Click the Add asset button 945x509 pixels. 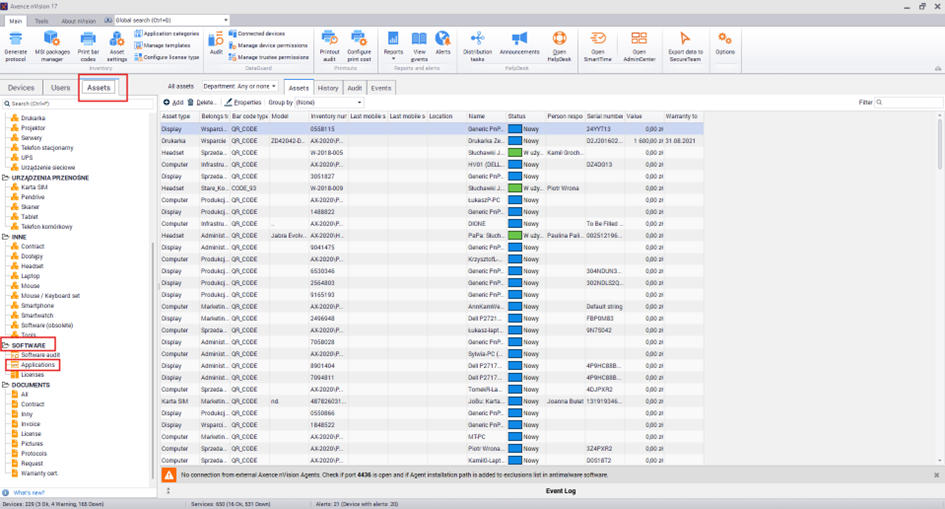(x=174, y=102)
